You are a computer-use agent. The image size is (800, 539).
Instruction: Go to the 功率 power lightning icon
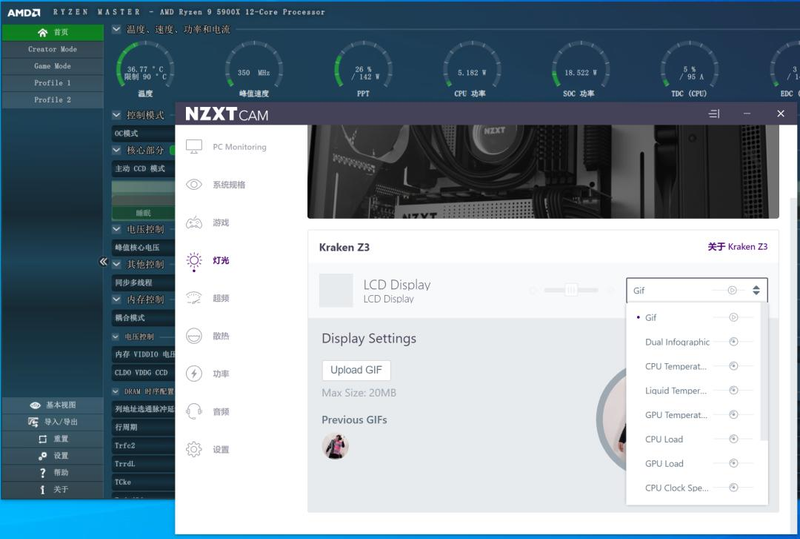pos(195,374)
